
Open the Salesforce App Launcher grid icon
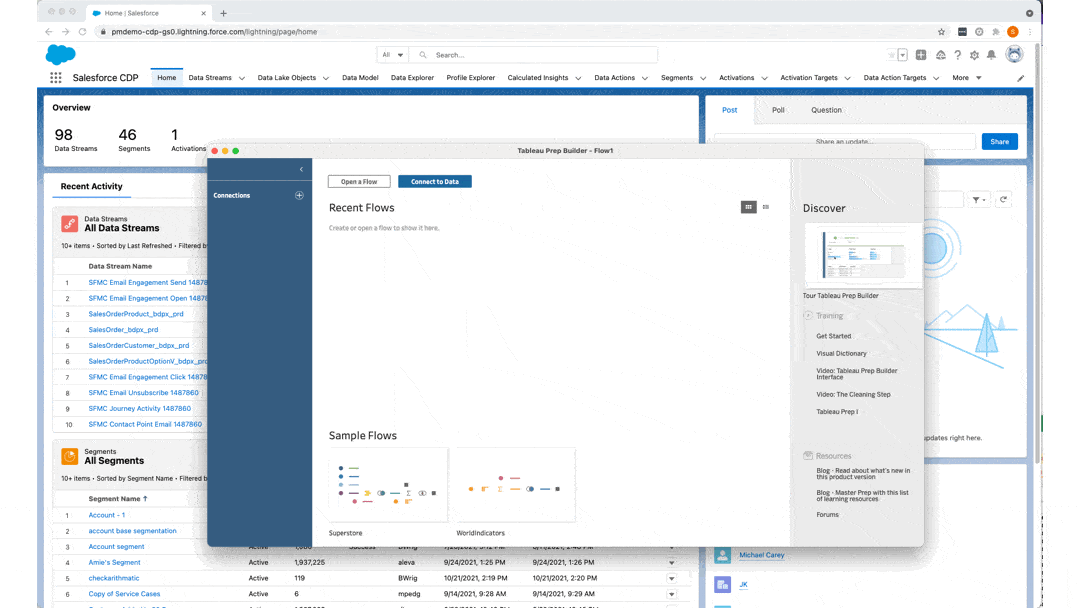click(x=56, y=78)
